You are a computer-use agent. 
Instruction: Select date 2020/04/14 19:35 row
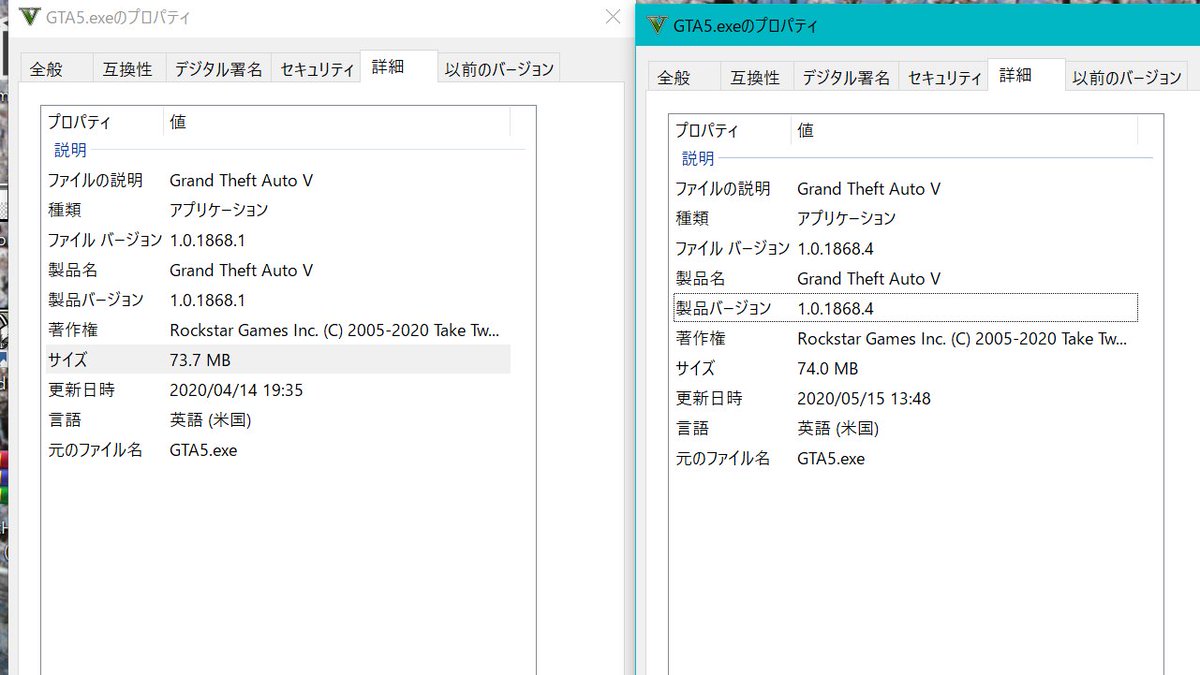pos(277,390)
